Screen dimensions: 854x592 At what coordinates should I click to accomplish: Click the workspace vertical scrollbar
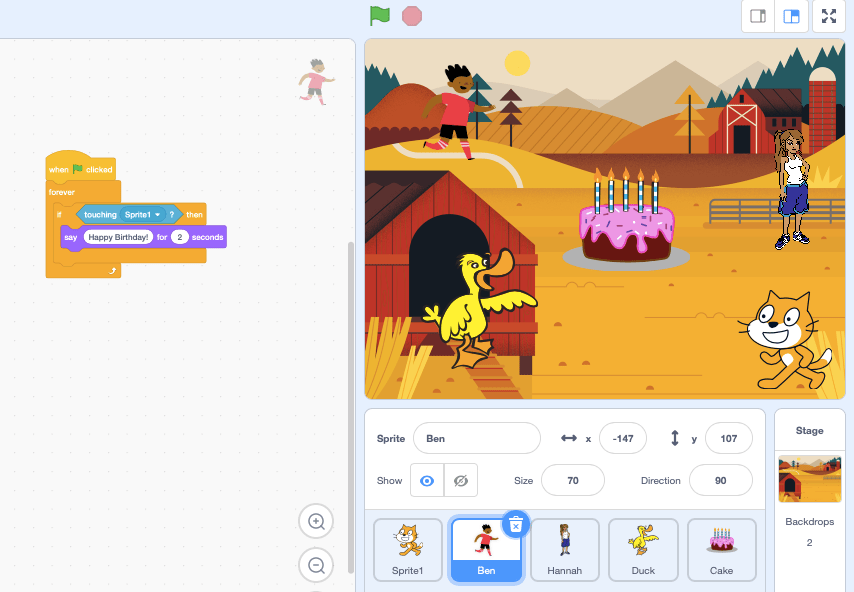click(349, 400)
